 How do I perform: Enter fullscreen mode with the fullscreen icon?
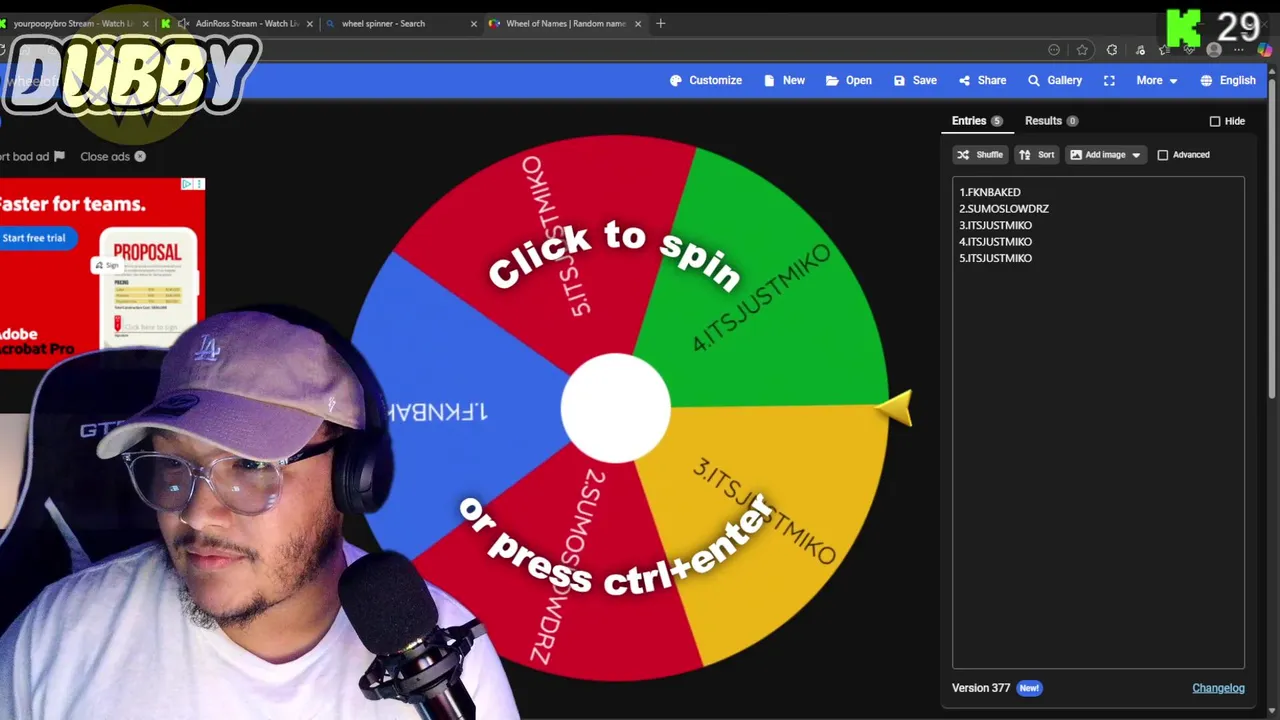1109,80
